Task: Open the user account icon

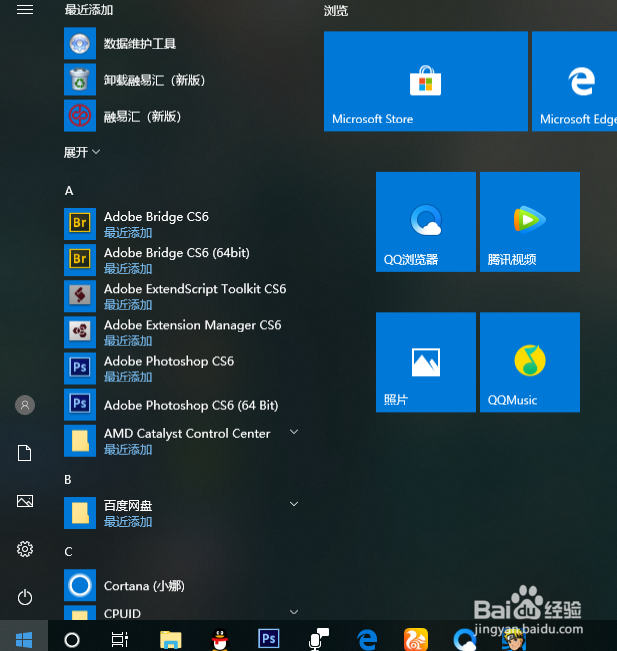Action: click(x=25, y=405)
